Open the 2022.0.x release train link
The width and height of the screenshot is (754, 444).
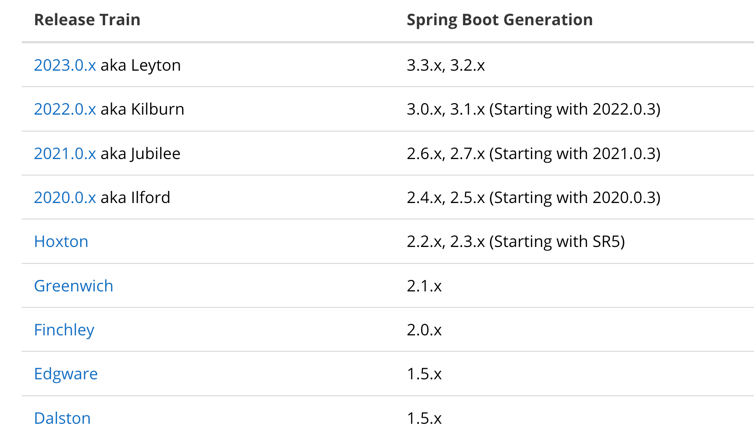[65, 110]
